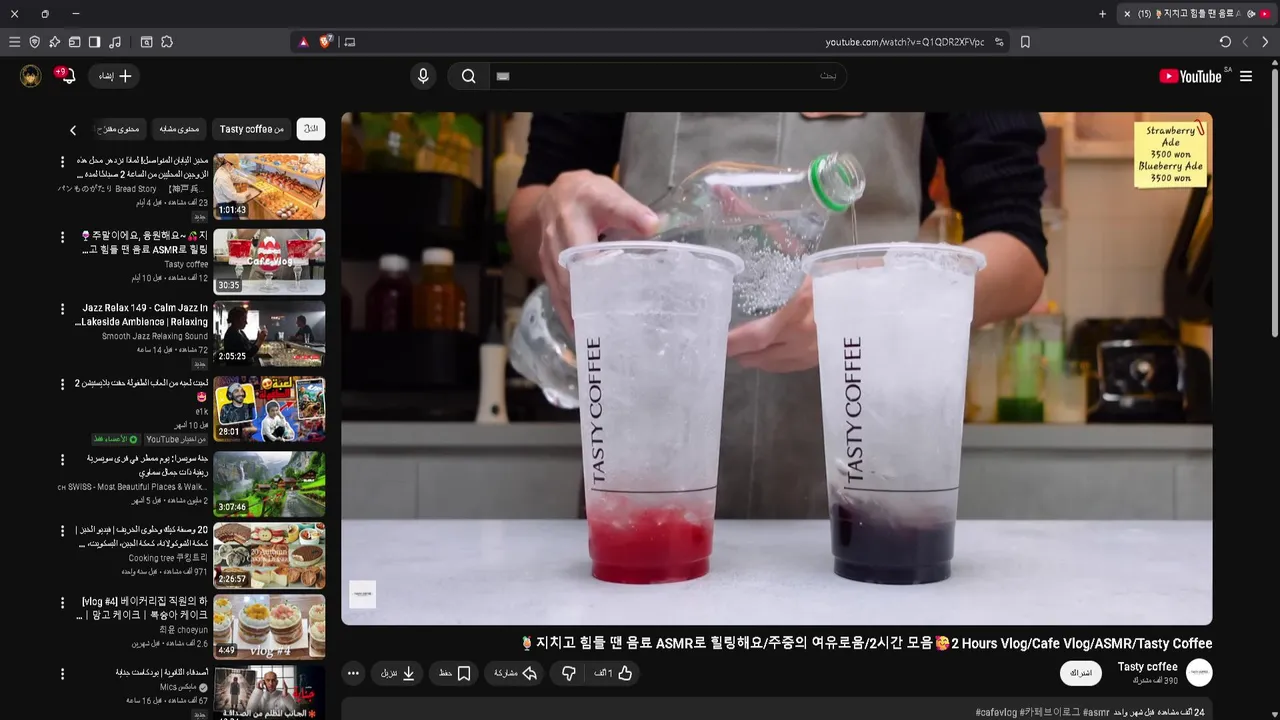Viewport: 1280px width, 720px height.
Task: Focus the YouTube search field
Action: click(x=668, y=76)
